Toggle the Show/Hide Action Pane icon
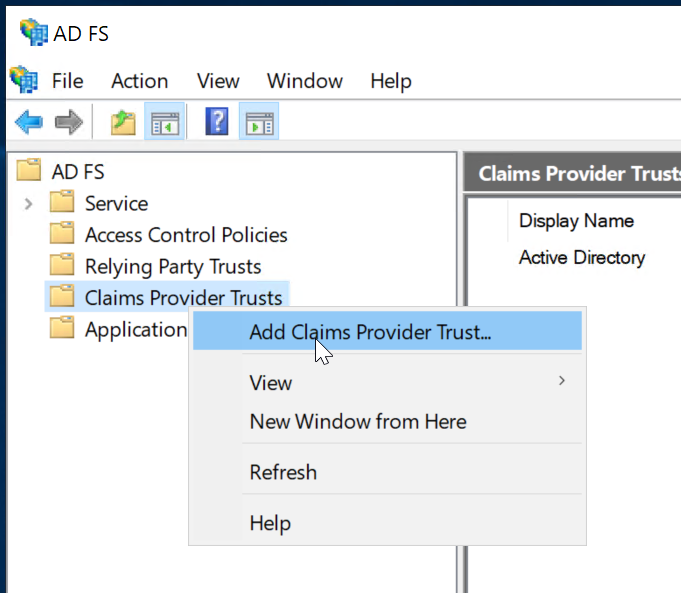The image size is (681, 593). click(259, 121)
